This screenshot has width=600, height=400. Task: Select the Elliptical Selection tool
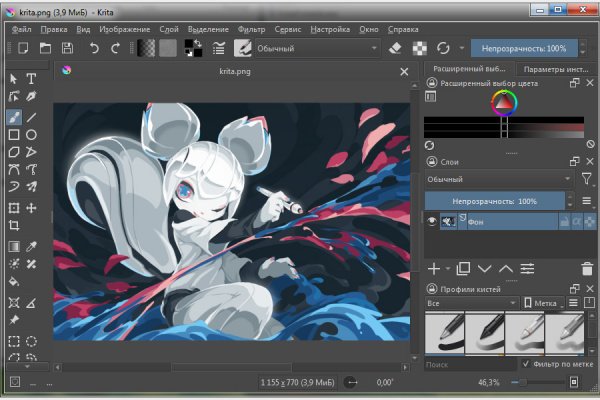pyautogui.click(x=31, y=341)
